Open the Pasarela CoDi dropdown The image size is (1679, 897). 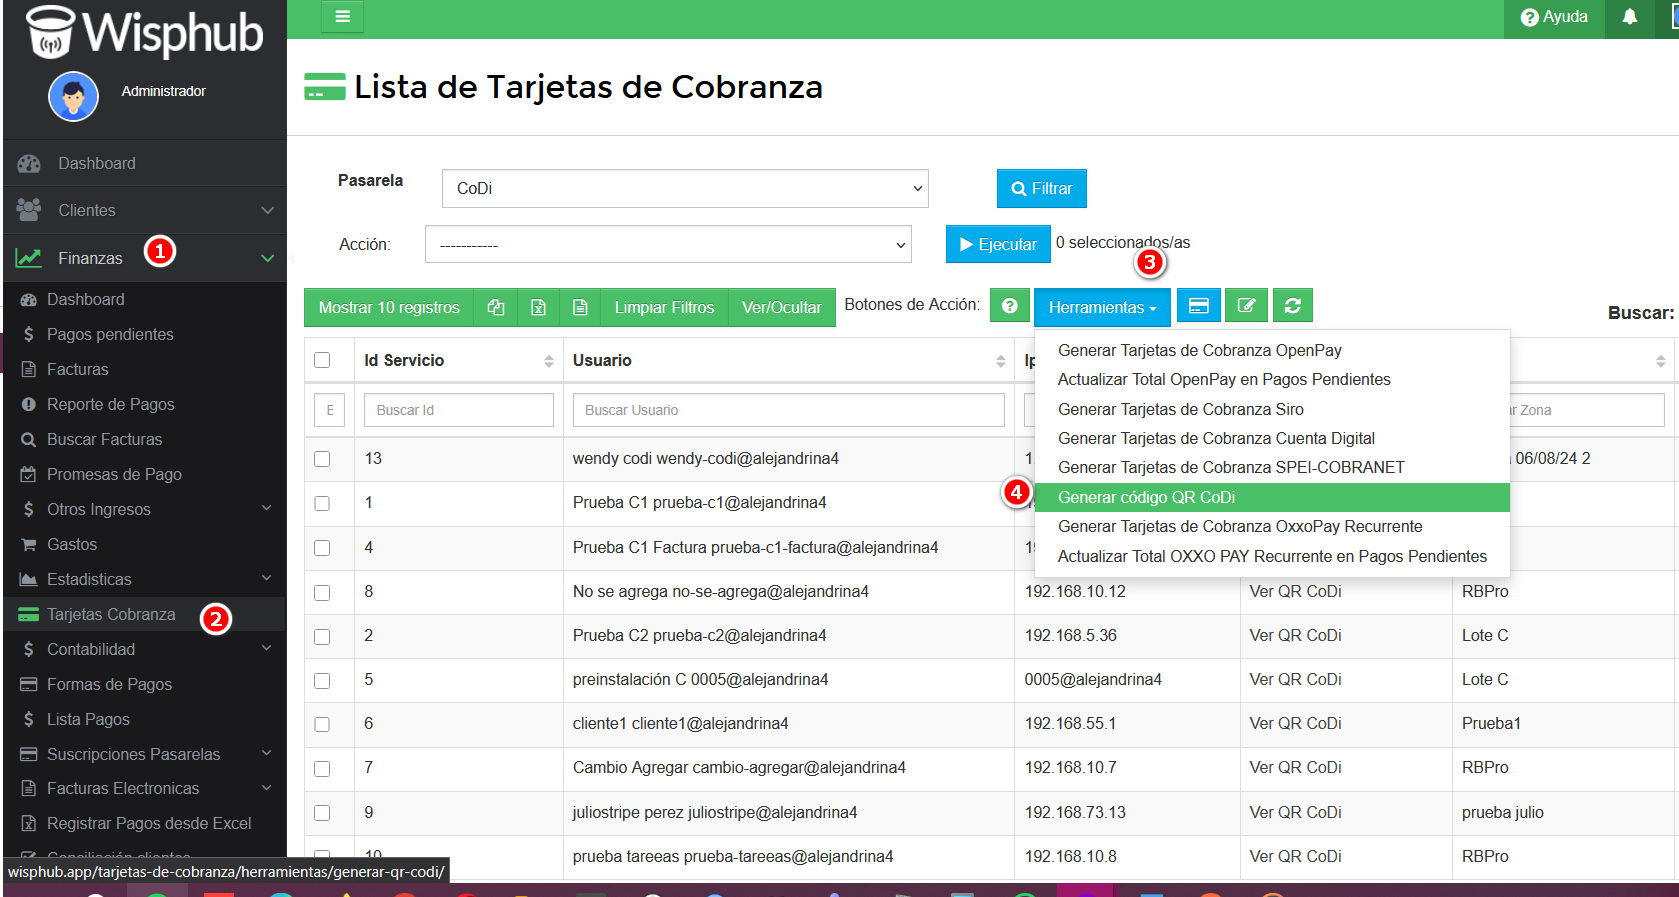685,189
